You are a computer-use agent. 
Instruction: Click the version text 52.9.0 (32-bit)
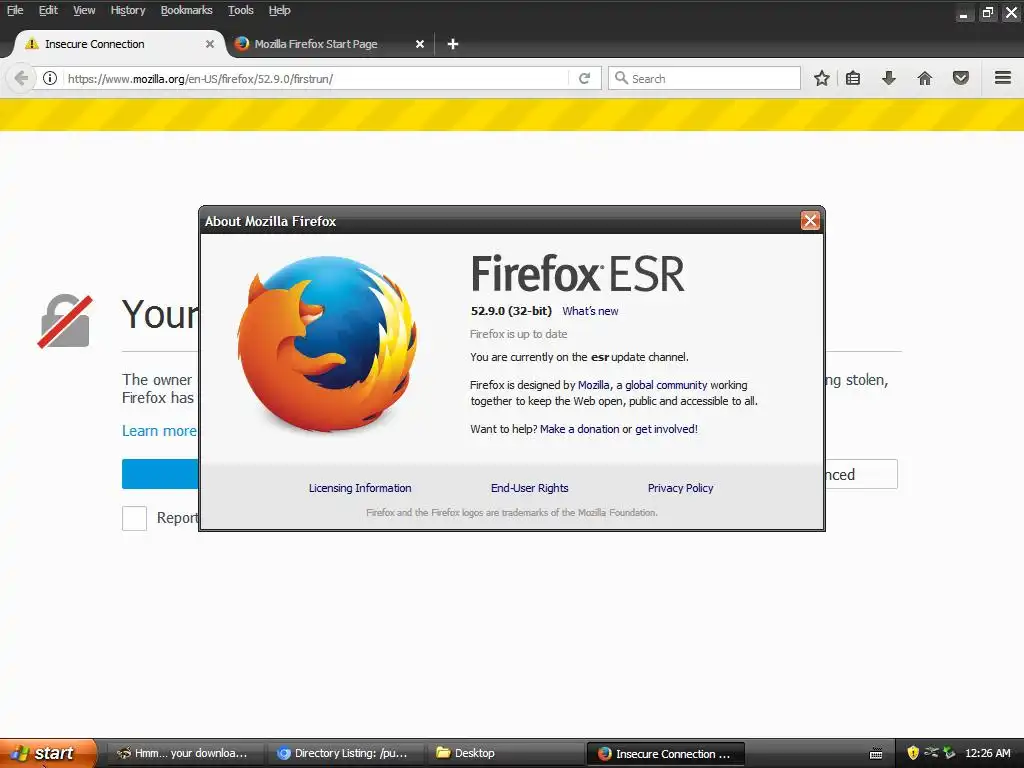(x=511, y=311)
